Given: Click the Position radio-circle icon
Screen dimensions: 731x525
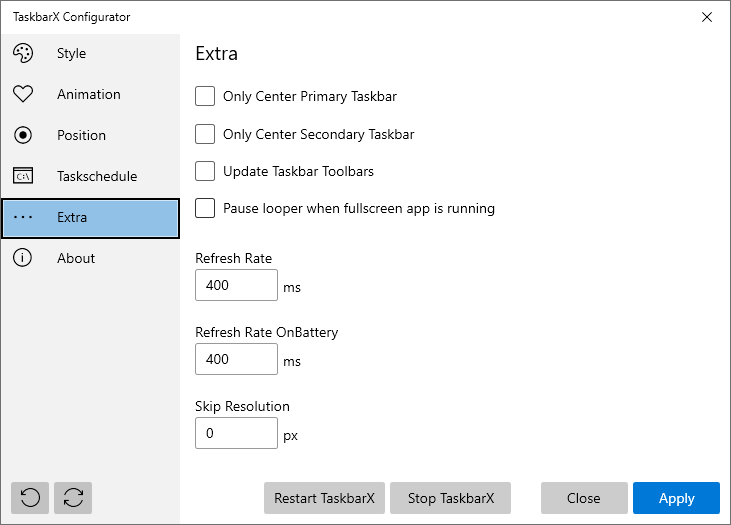Looking at the screenshot, I should tap(23, 135).
